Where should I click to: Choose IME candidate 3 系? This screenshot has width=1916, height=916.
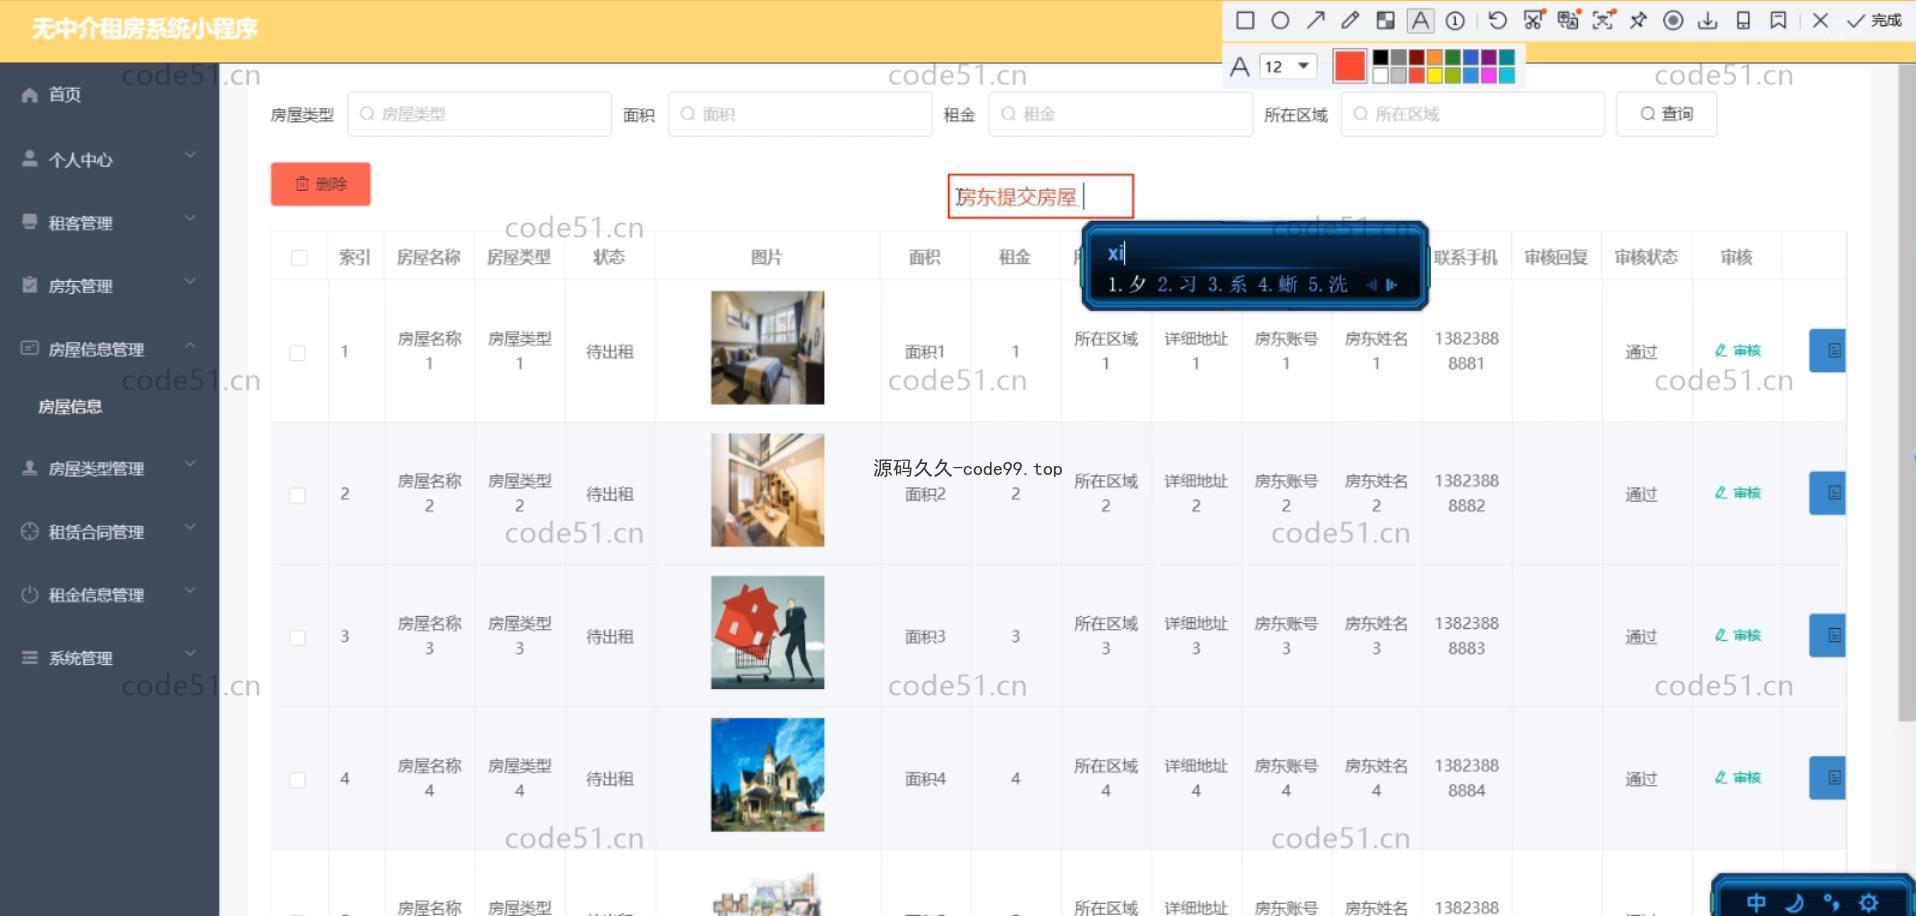pos(1227,285)
